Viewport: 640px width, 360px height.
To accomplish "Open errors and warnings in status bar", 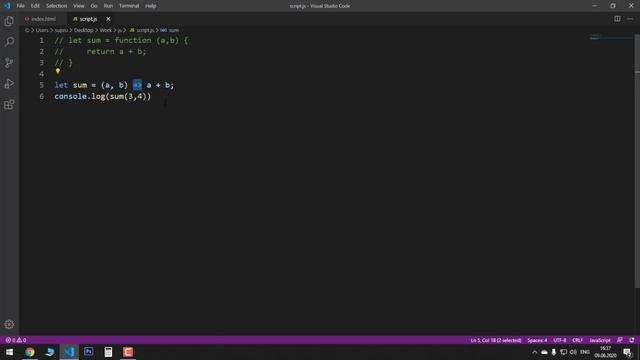I will 16,340.
